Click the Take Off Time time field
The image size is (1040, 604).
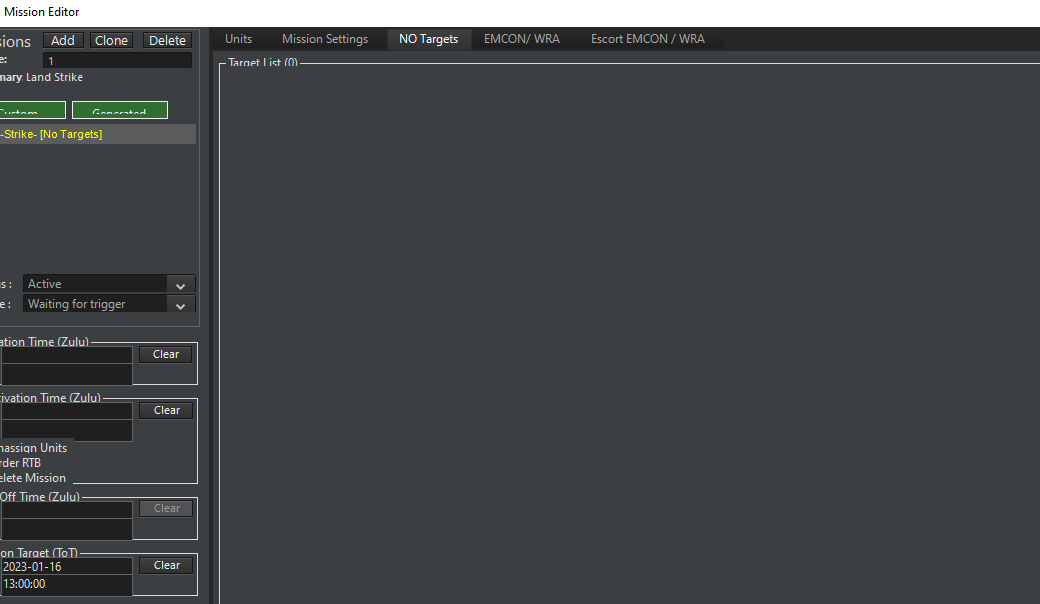tap(66, 528)
